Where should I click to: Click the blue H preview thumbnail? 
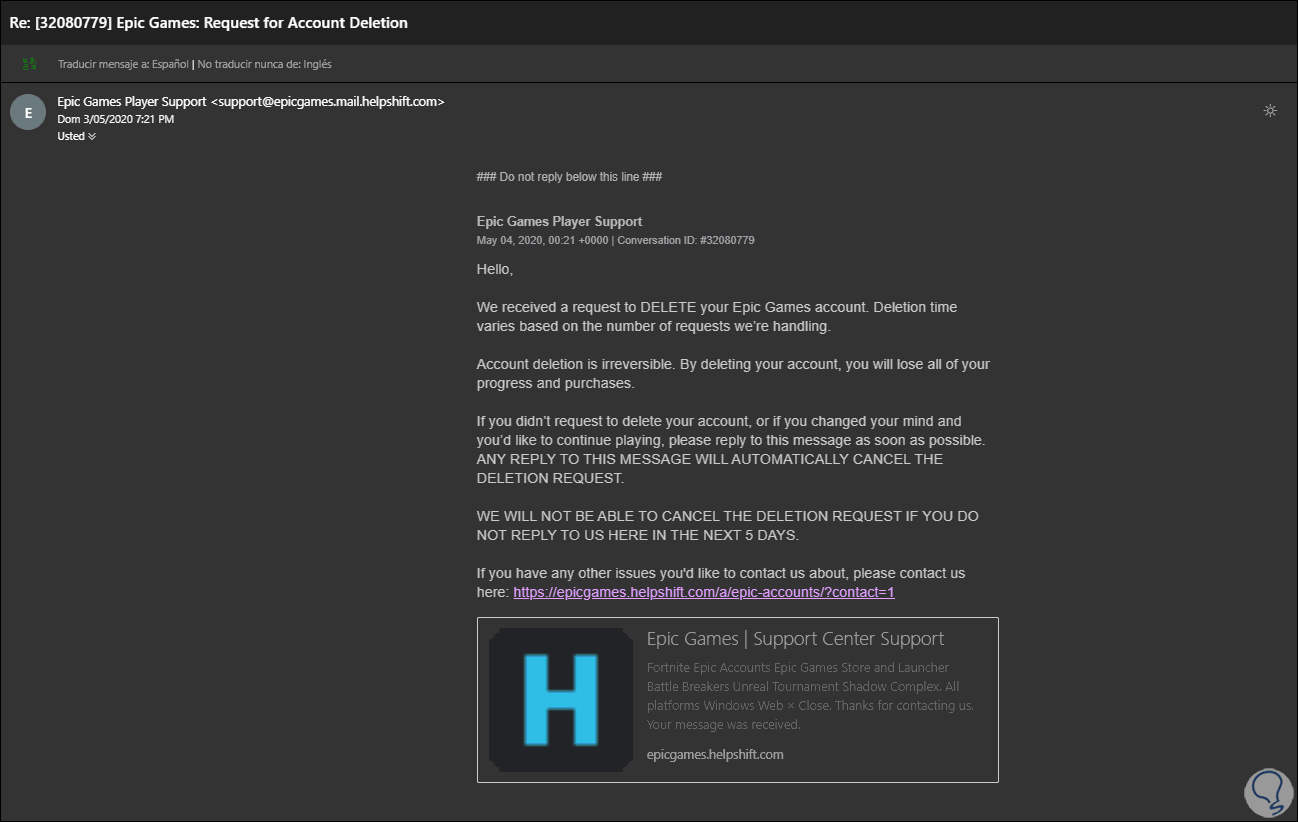click(x=560, y=700)
